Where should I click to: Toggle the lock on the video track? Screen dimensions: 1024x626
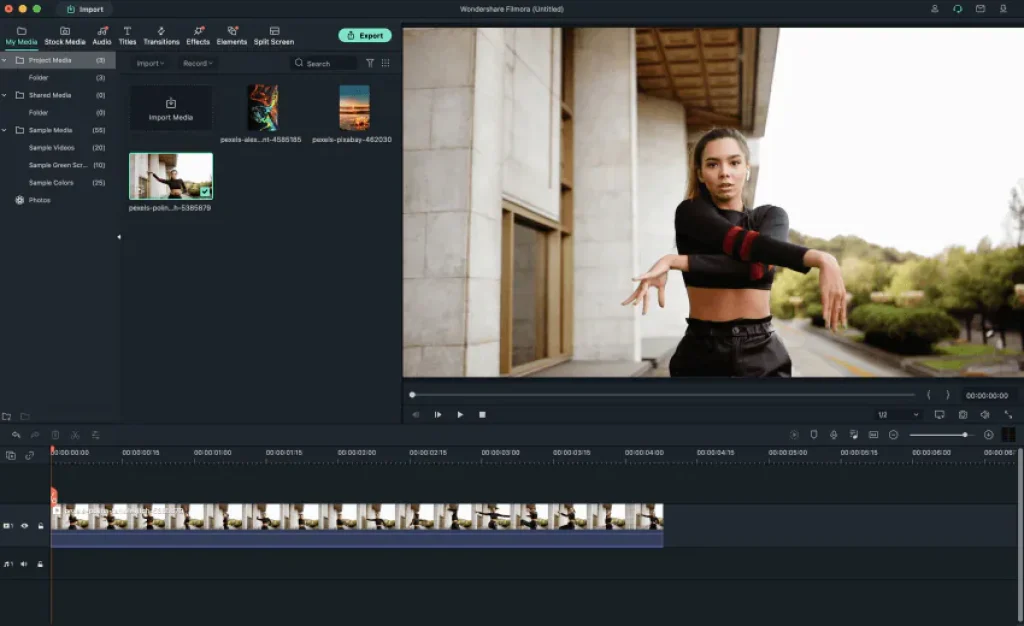point(40,525)
